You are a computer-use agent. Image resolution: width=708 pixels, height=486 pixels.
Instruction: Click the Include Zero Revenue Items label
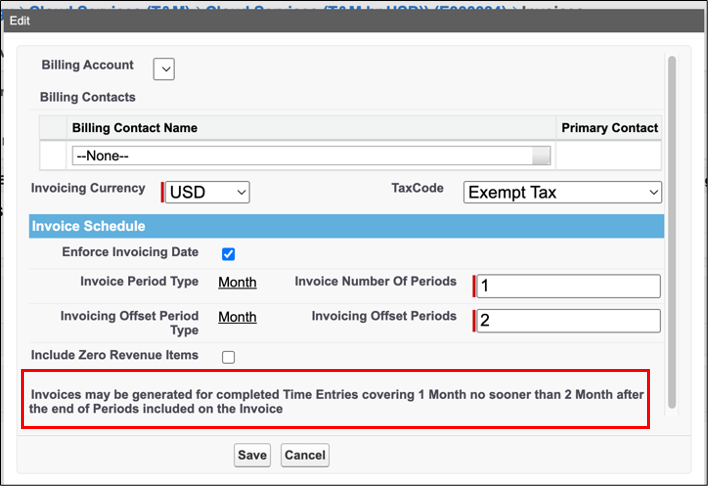[115, 355]
